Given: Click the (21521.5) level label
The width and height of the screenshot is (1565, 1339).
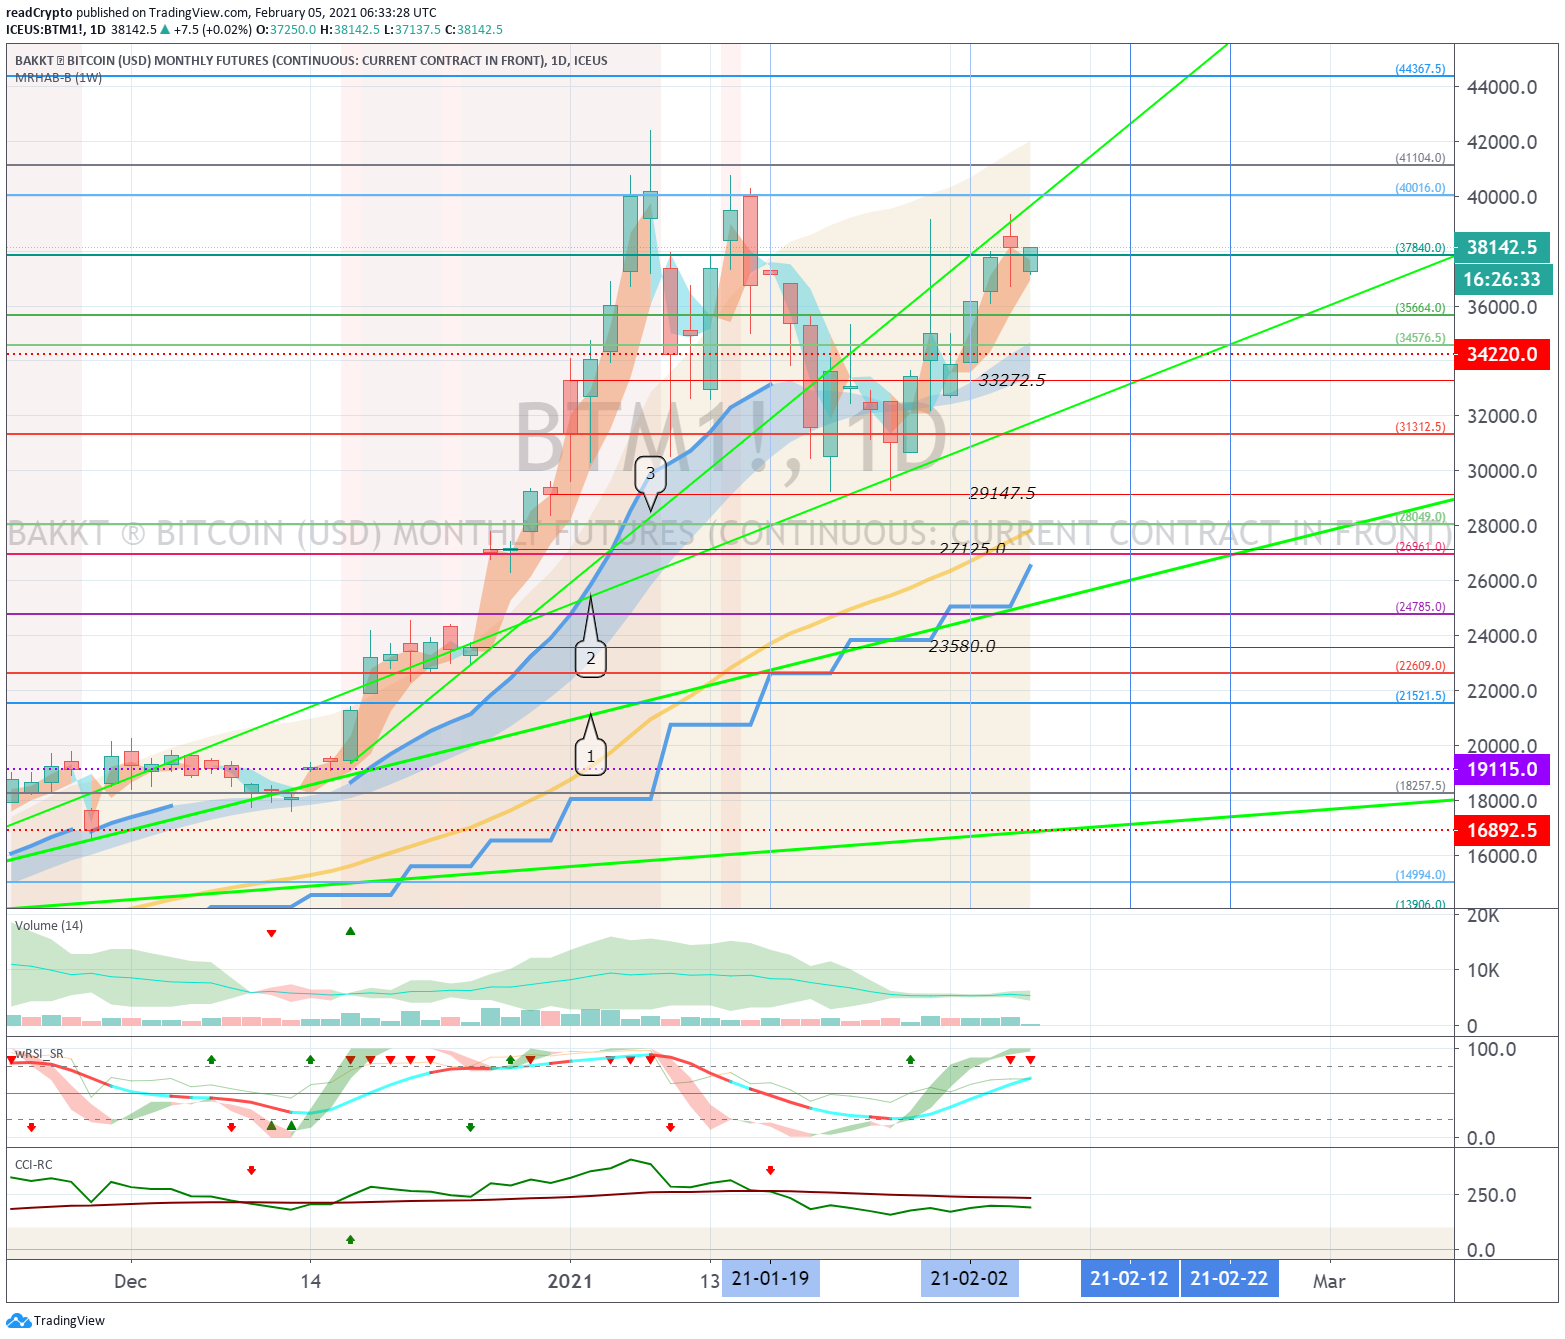Looking at the screenshot, I should point(1420,696).
